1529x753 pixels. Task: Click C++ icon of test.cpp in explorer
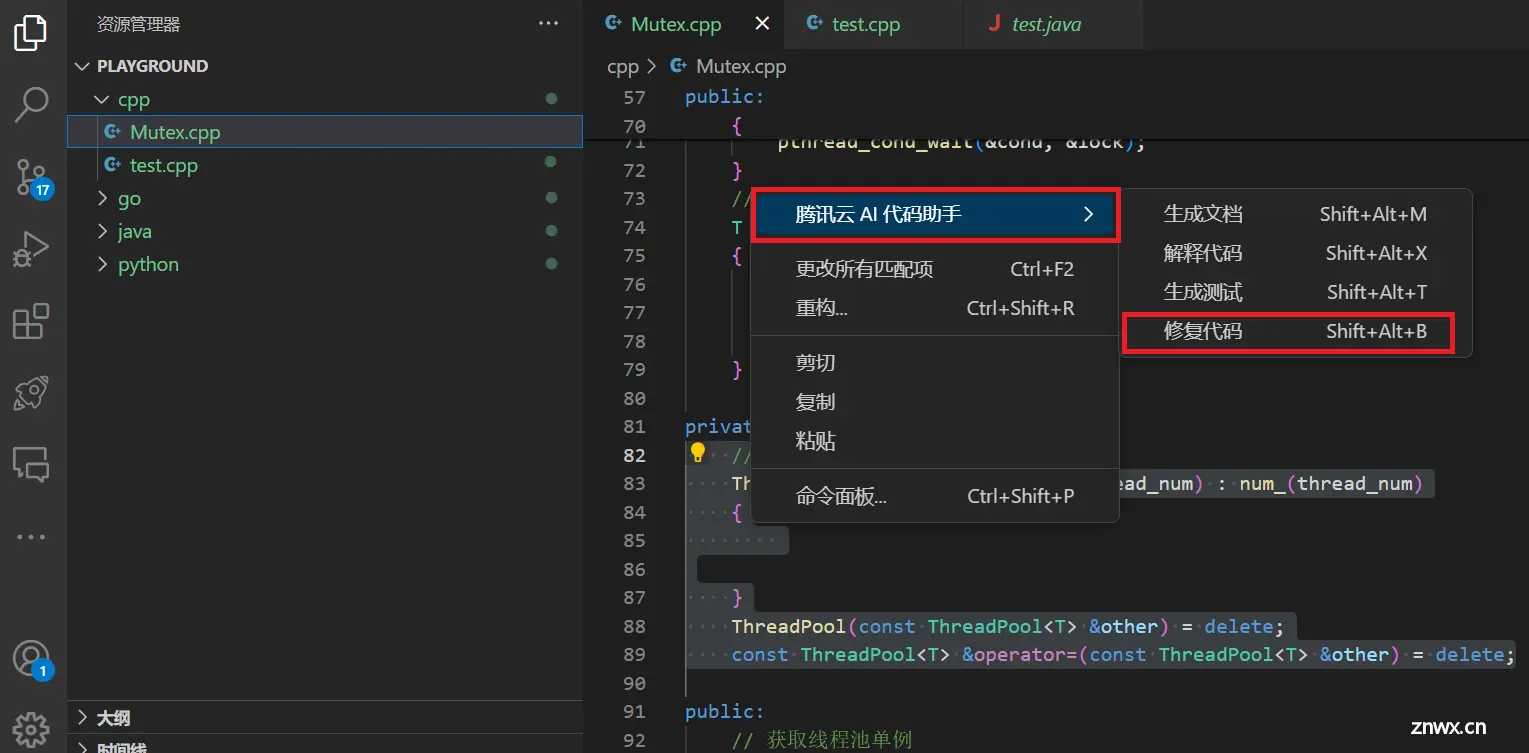(x=112, y=164)
